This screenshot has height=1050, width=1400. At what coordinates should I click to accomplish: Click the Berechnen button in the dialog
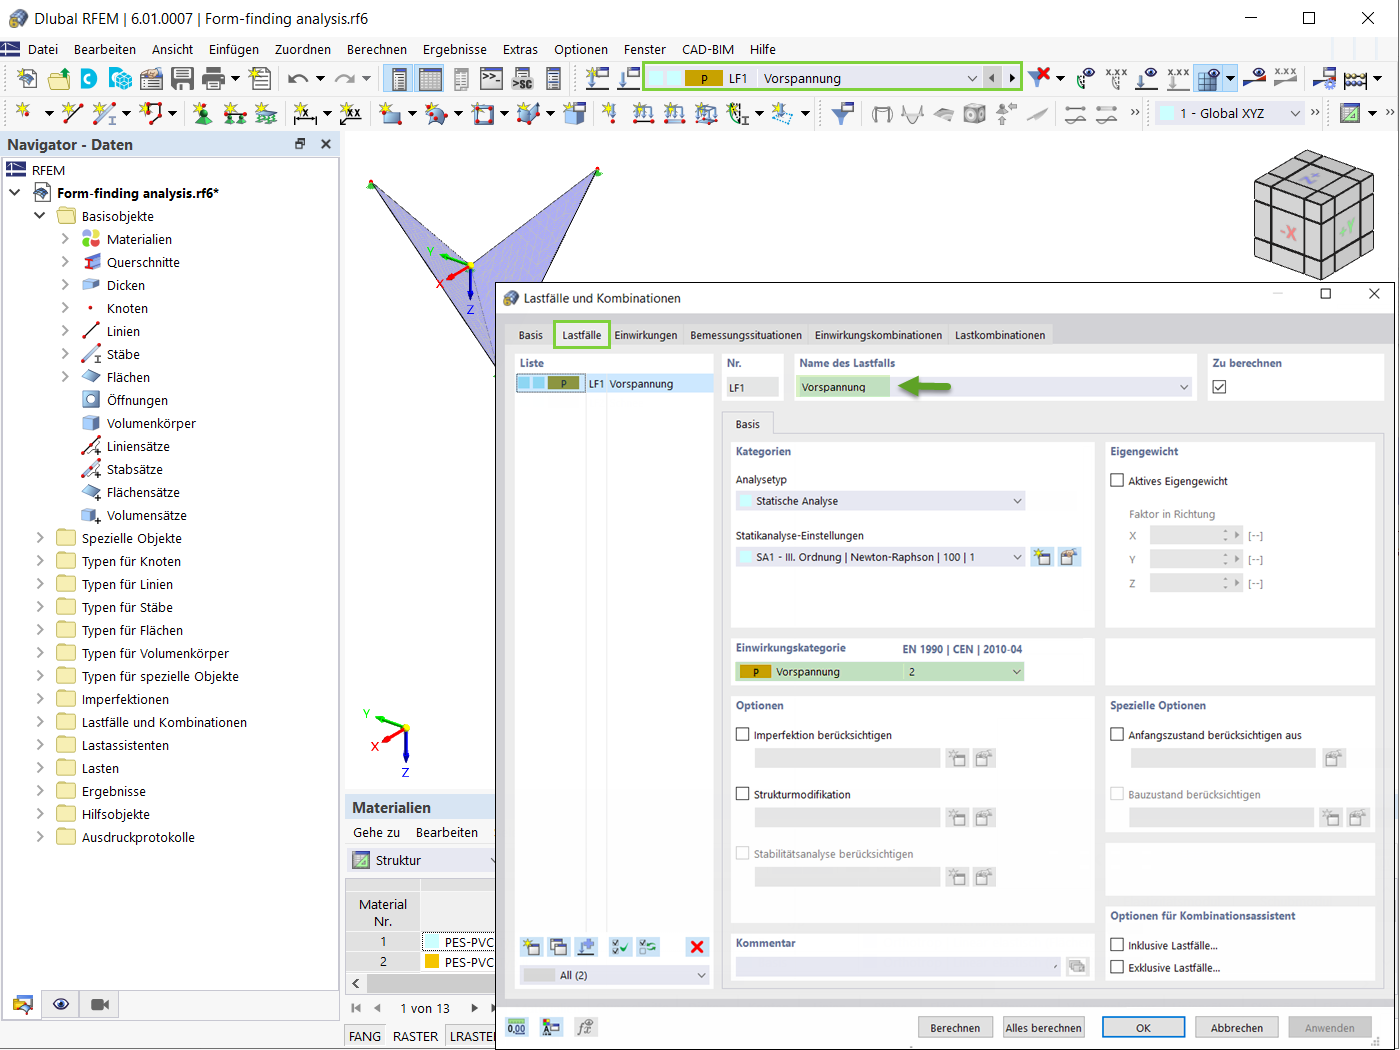955,1027
